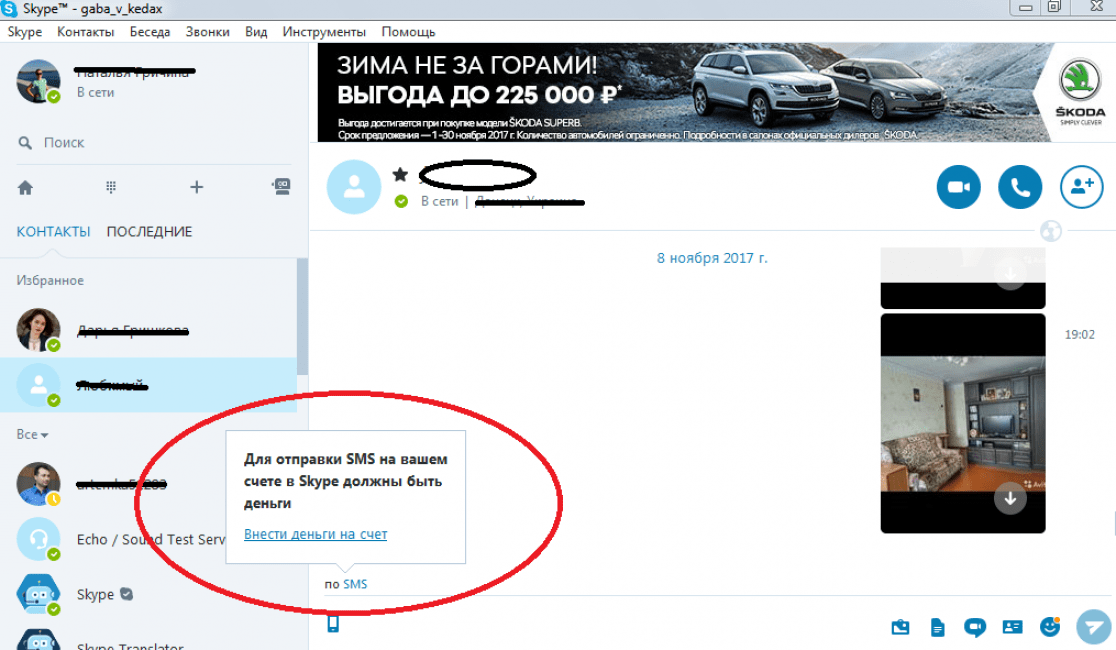Click the 8 ноября 2017 г. date label

pos(712,258)
